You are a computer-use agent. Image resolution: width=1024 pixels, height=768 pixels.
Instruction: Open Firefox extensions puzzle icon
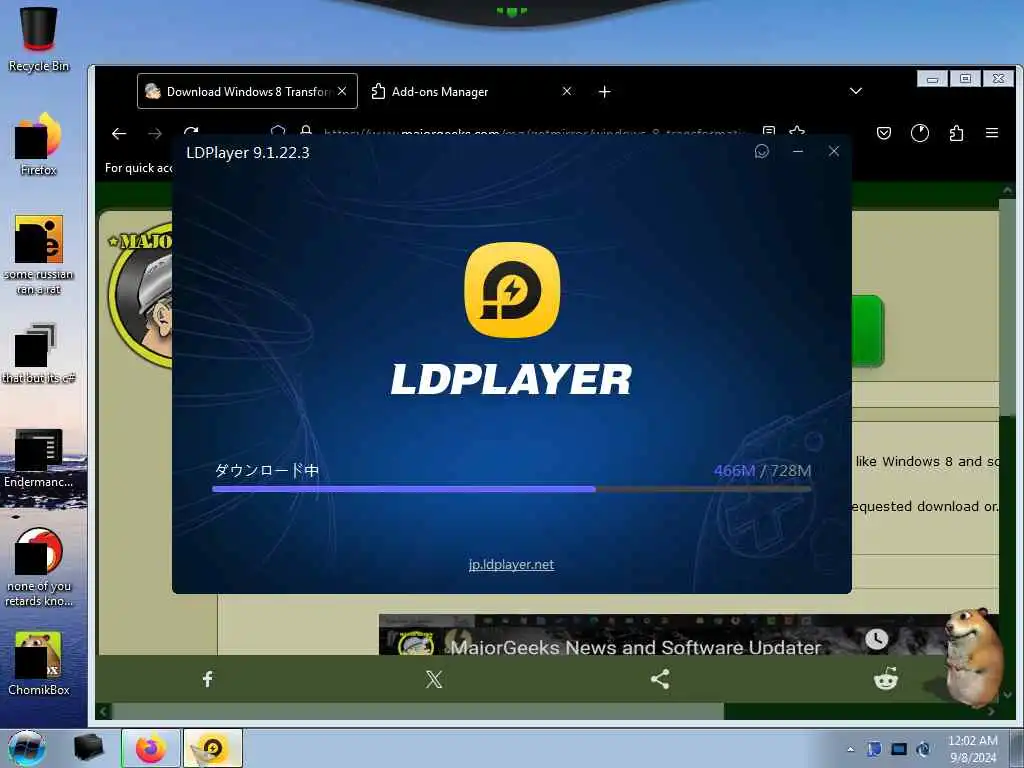pos(956,133)
